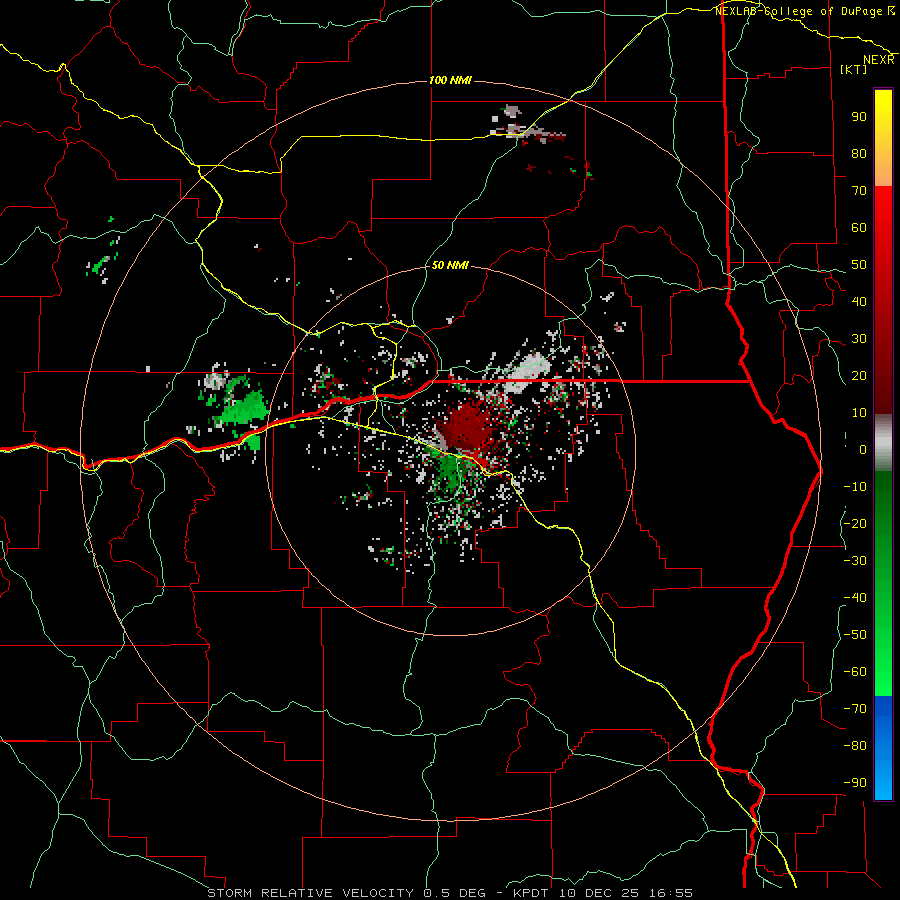Click the 50 knot scale label
The image size is (900, 900).
859,265
